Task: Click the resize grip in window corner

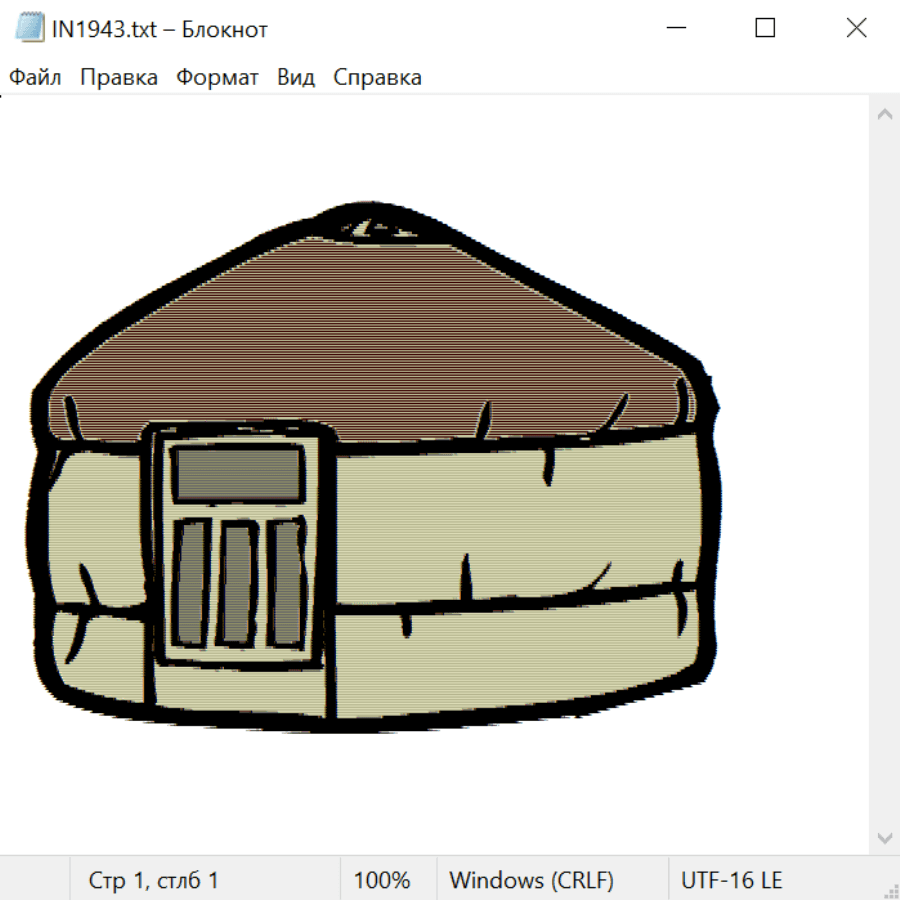Action: pos(890,889)
